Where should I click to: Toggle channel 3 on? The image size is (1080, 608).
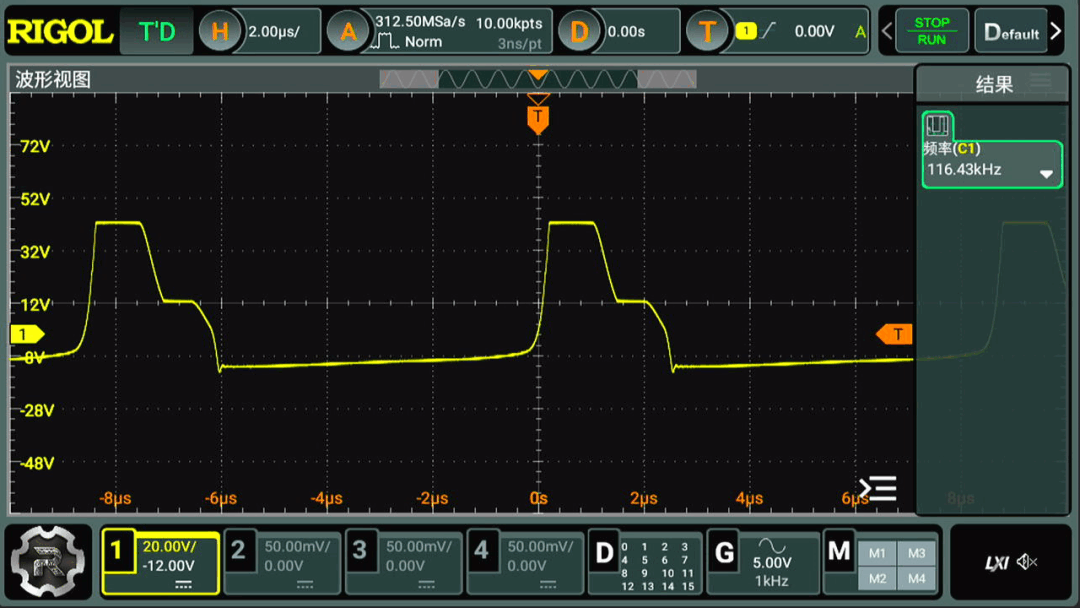pyautogui.click(x=360, y=550)
